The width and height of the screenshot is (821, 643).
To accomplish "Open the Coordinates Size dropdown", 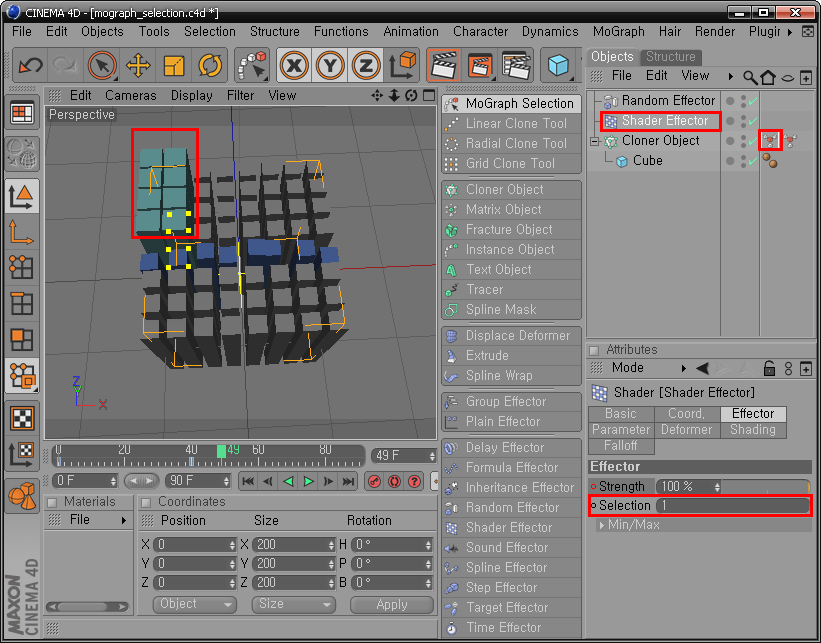I will 293,604.
